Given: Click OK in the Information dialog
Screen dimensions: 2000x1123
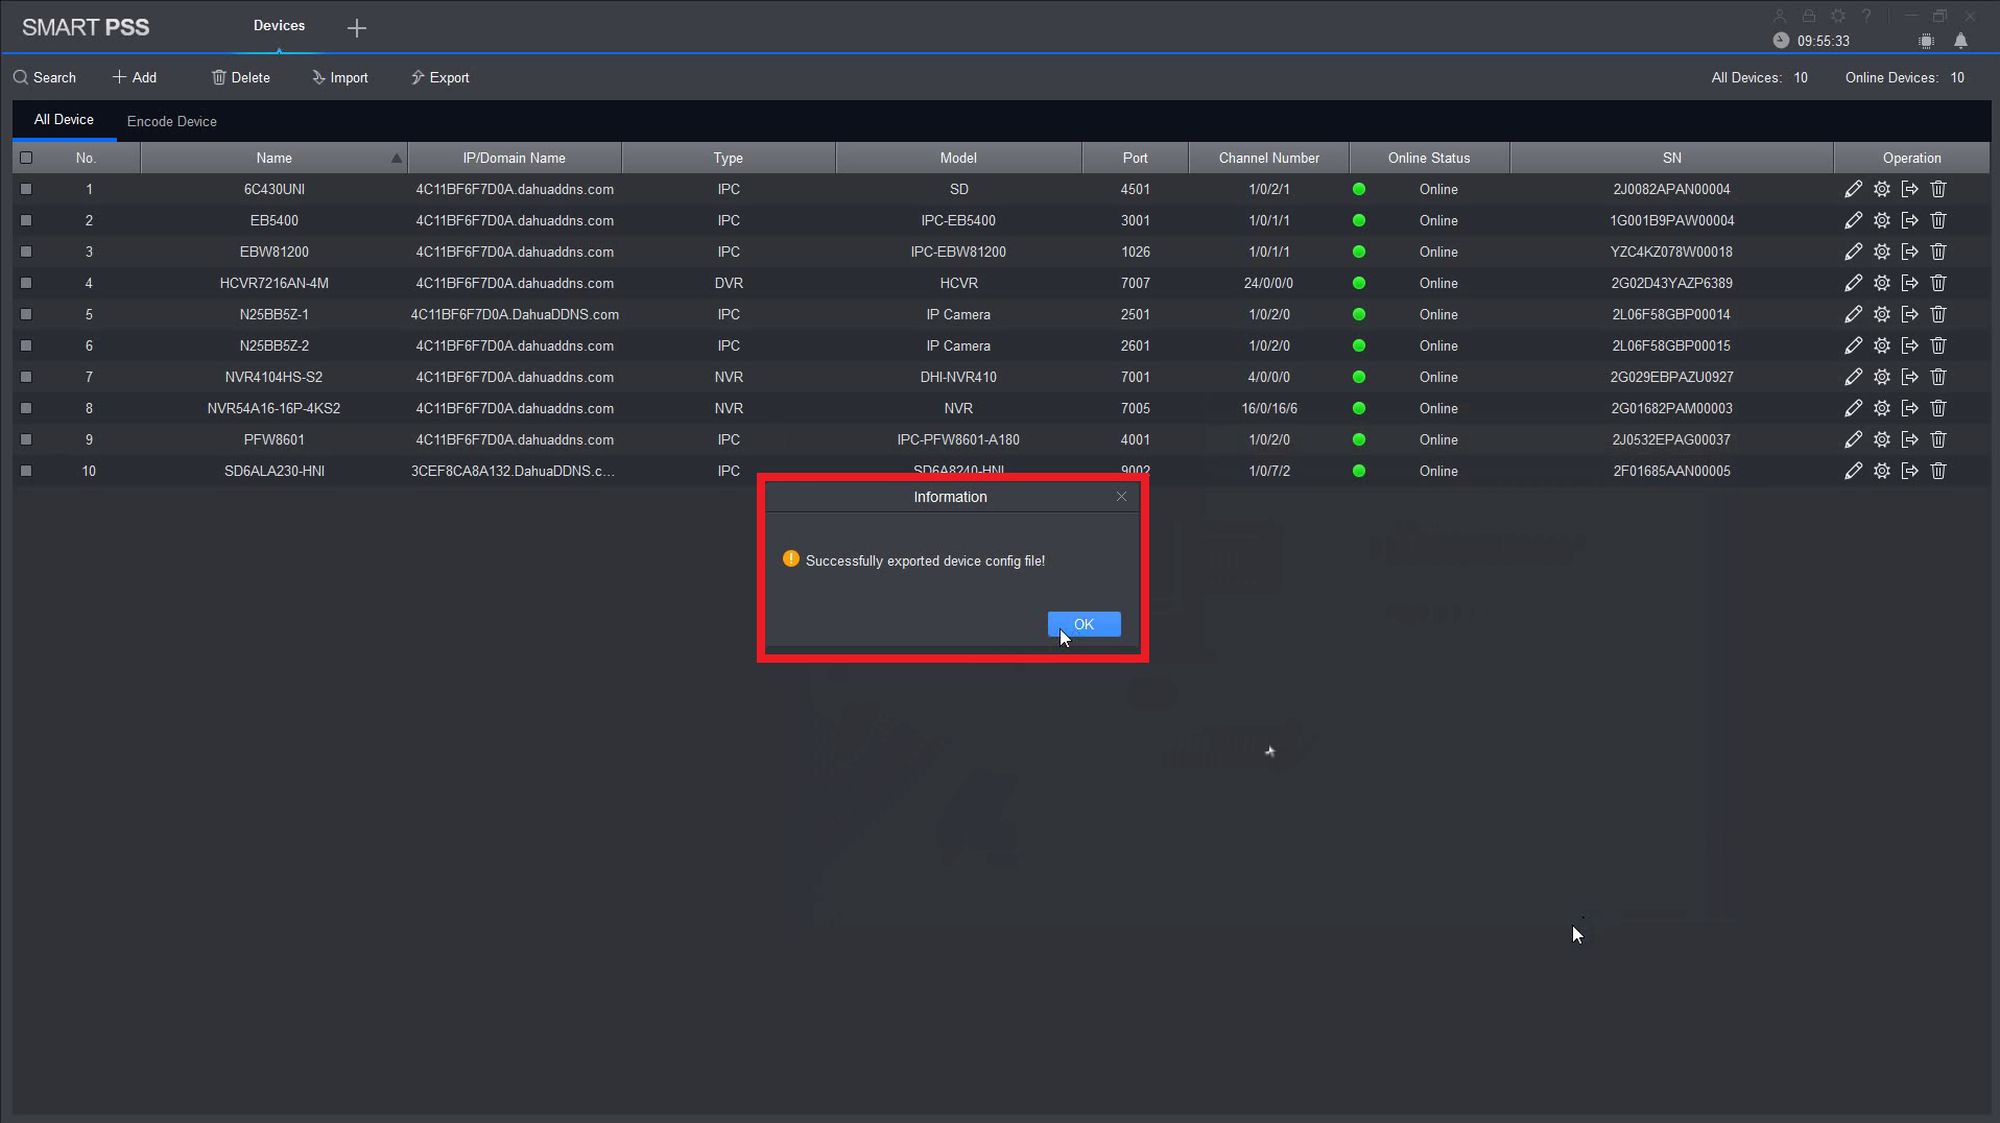Looking at the screenshot, I should coord(1083,624).
